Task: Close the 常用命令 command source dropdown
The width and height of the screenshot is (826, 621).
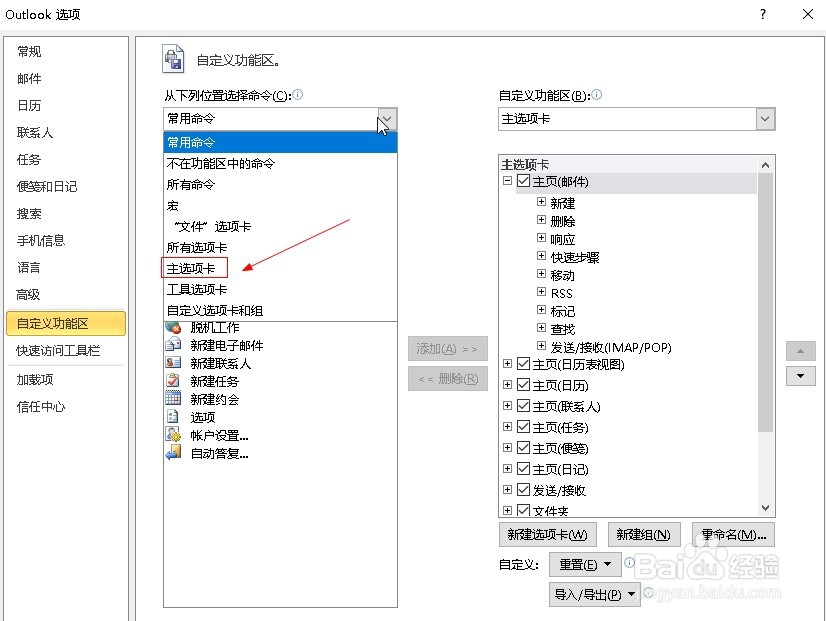Action: pyautogui.click(x=387, y=119)
